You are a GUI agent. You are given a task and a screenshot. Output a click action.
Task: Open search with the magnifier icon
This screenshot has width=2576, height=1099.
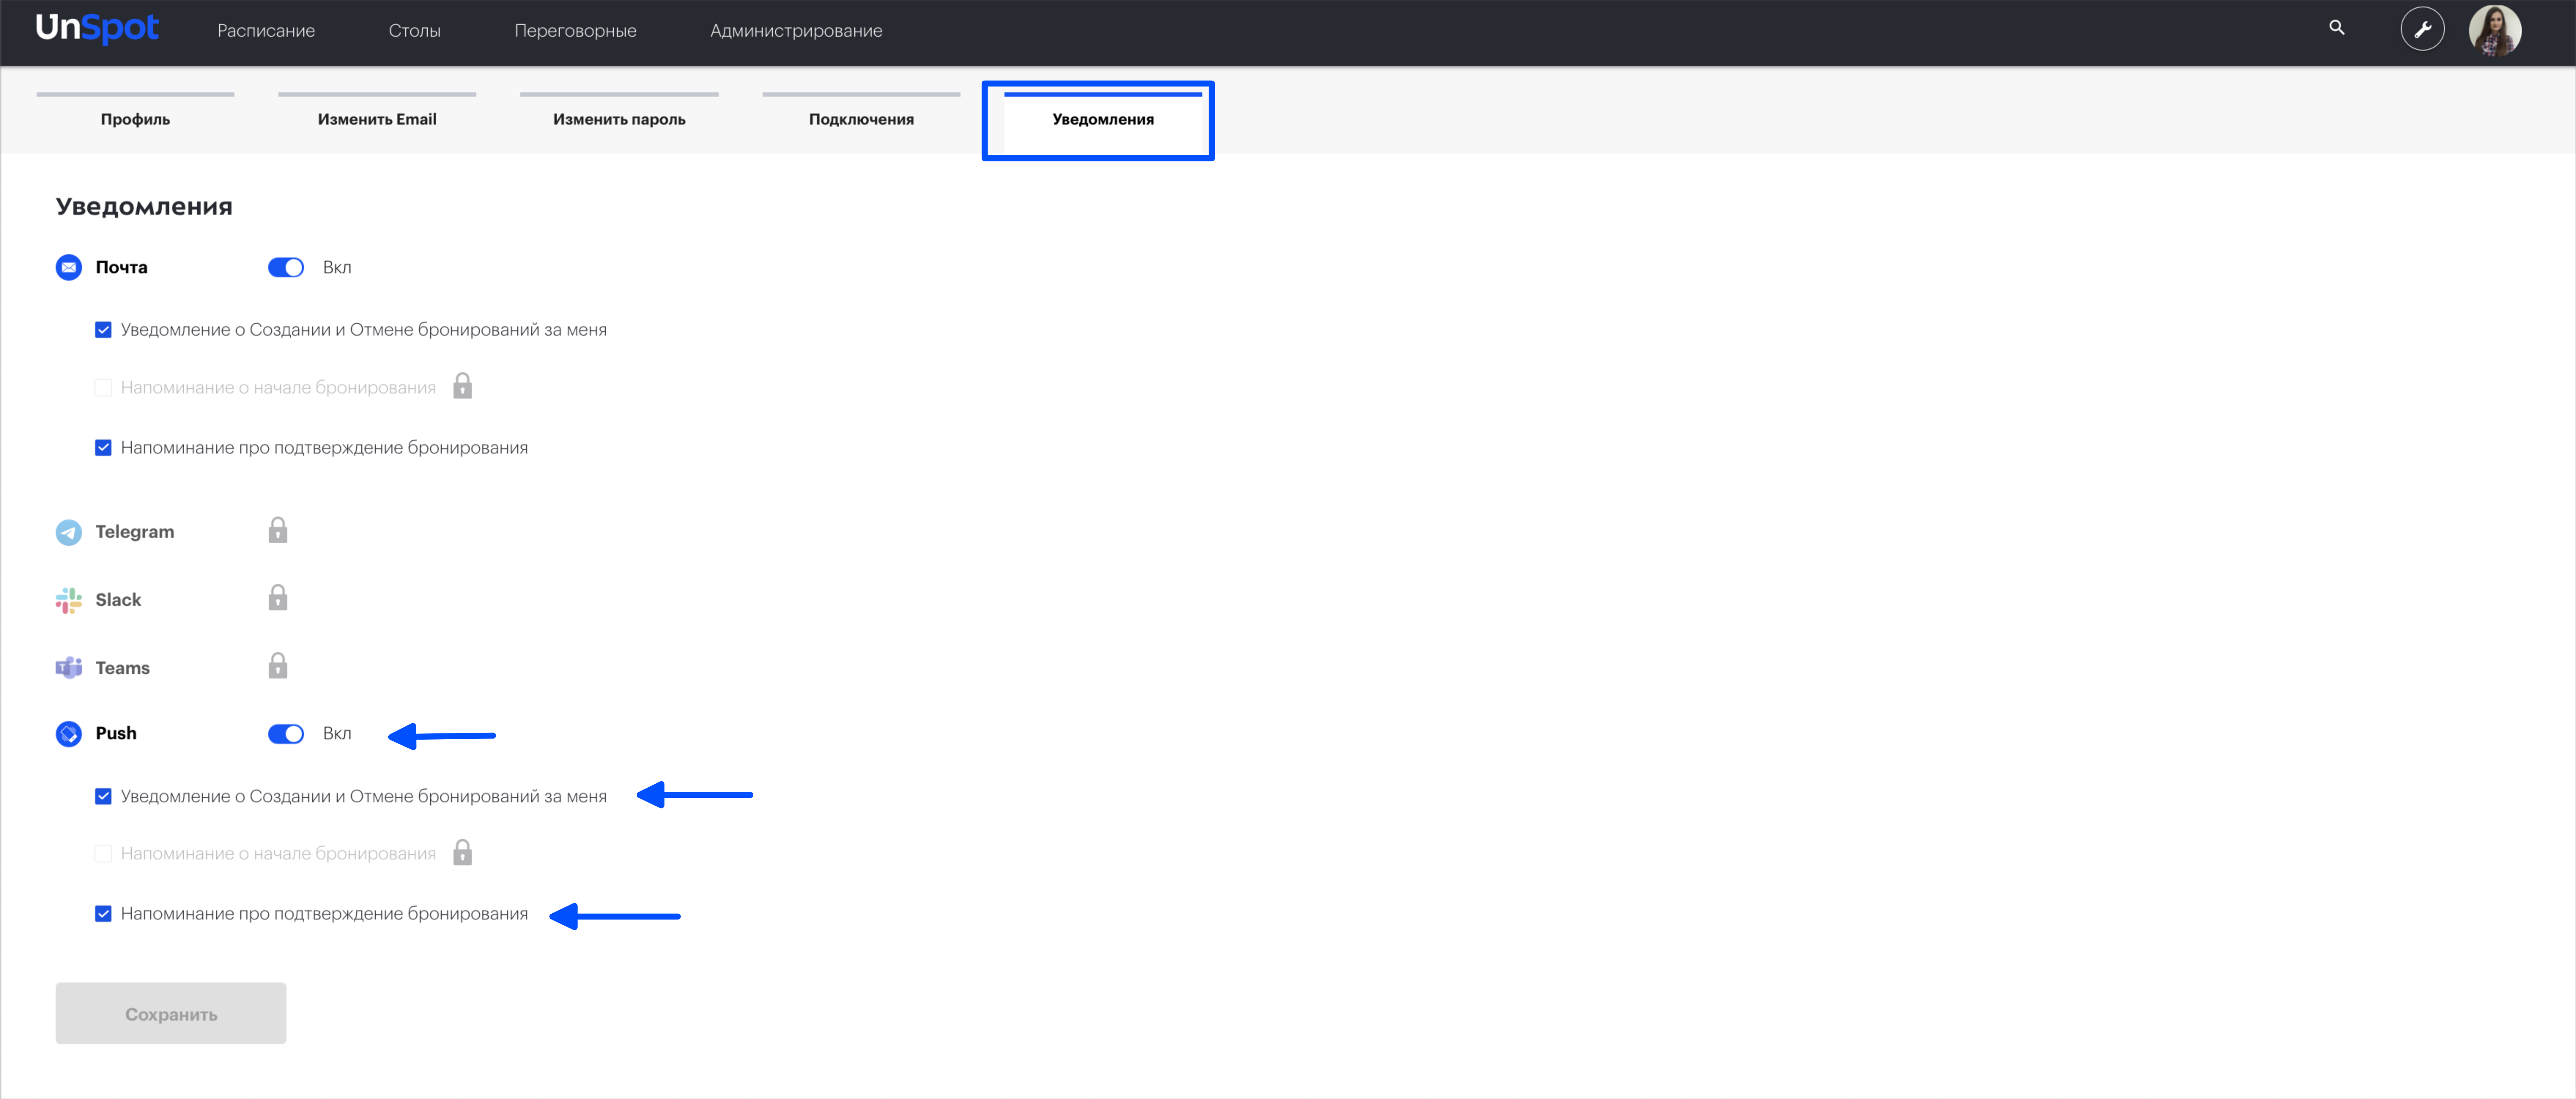pyautogui.click(x=2337, y=28)
